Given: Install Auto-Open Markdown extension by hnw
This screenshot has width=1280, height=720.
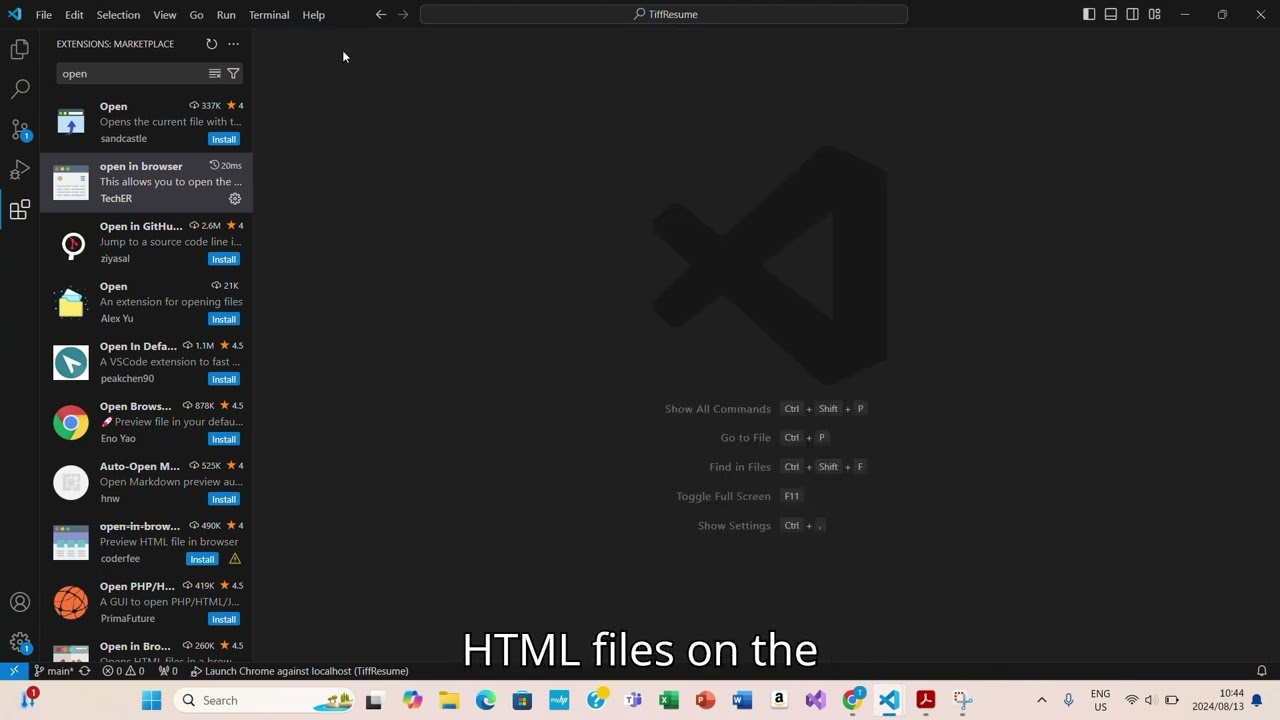Looking at the screenshot, I should point(224,499).
